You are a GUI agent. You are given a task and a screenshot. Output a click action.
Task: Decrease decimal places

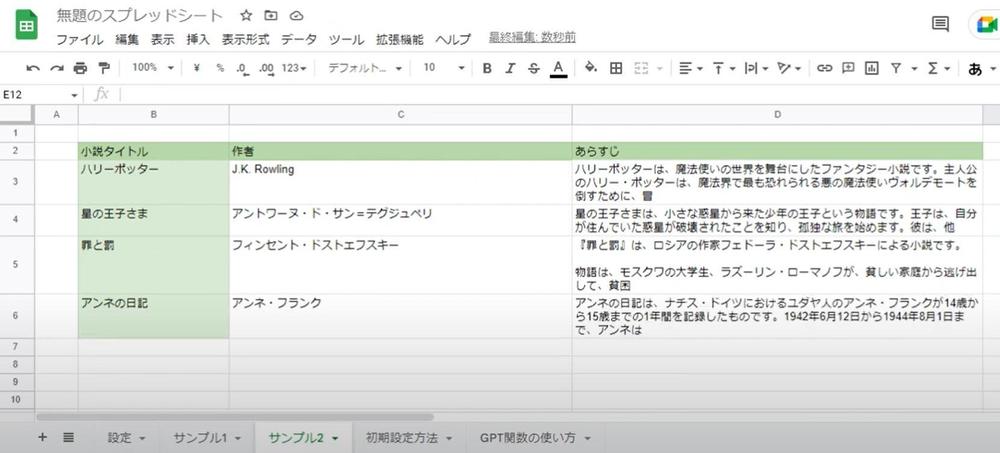click(x=242, y=68)
